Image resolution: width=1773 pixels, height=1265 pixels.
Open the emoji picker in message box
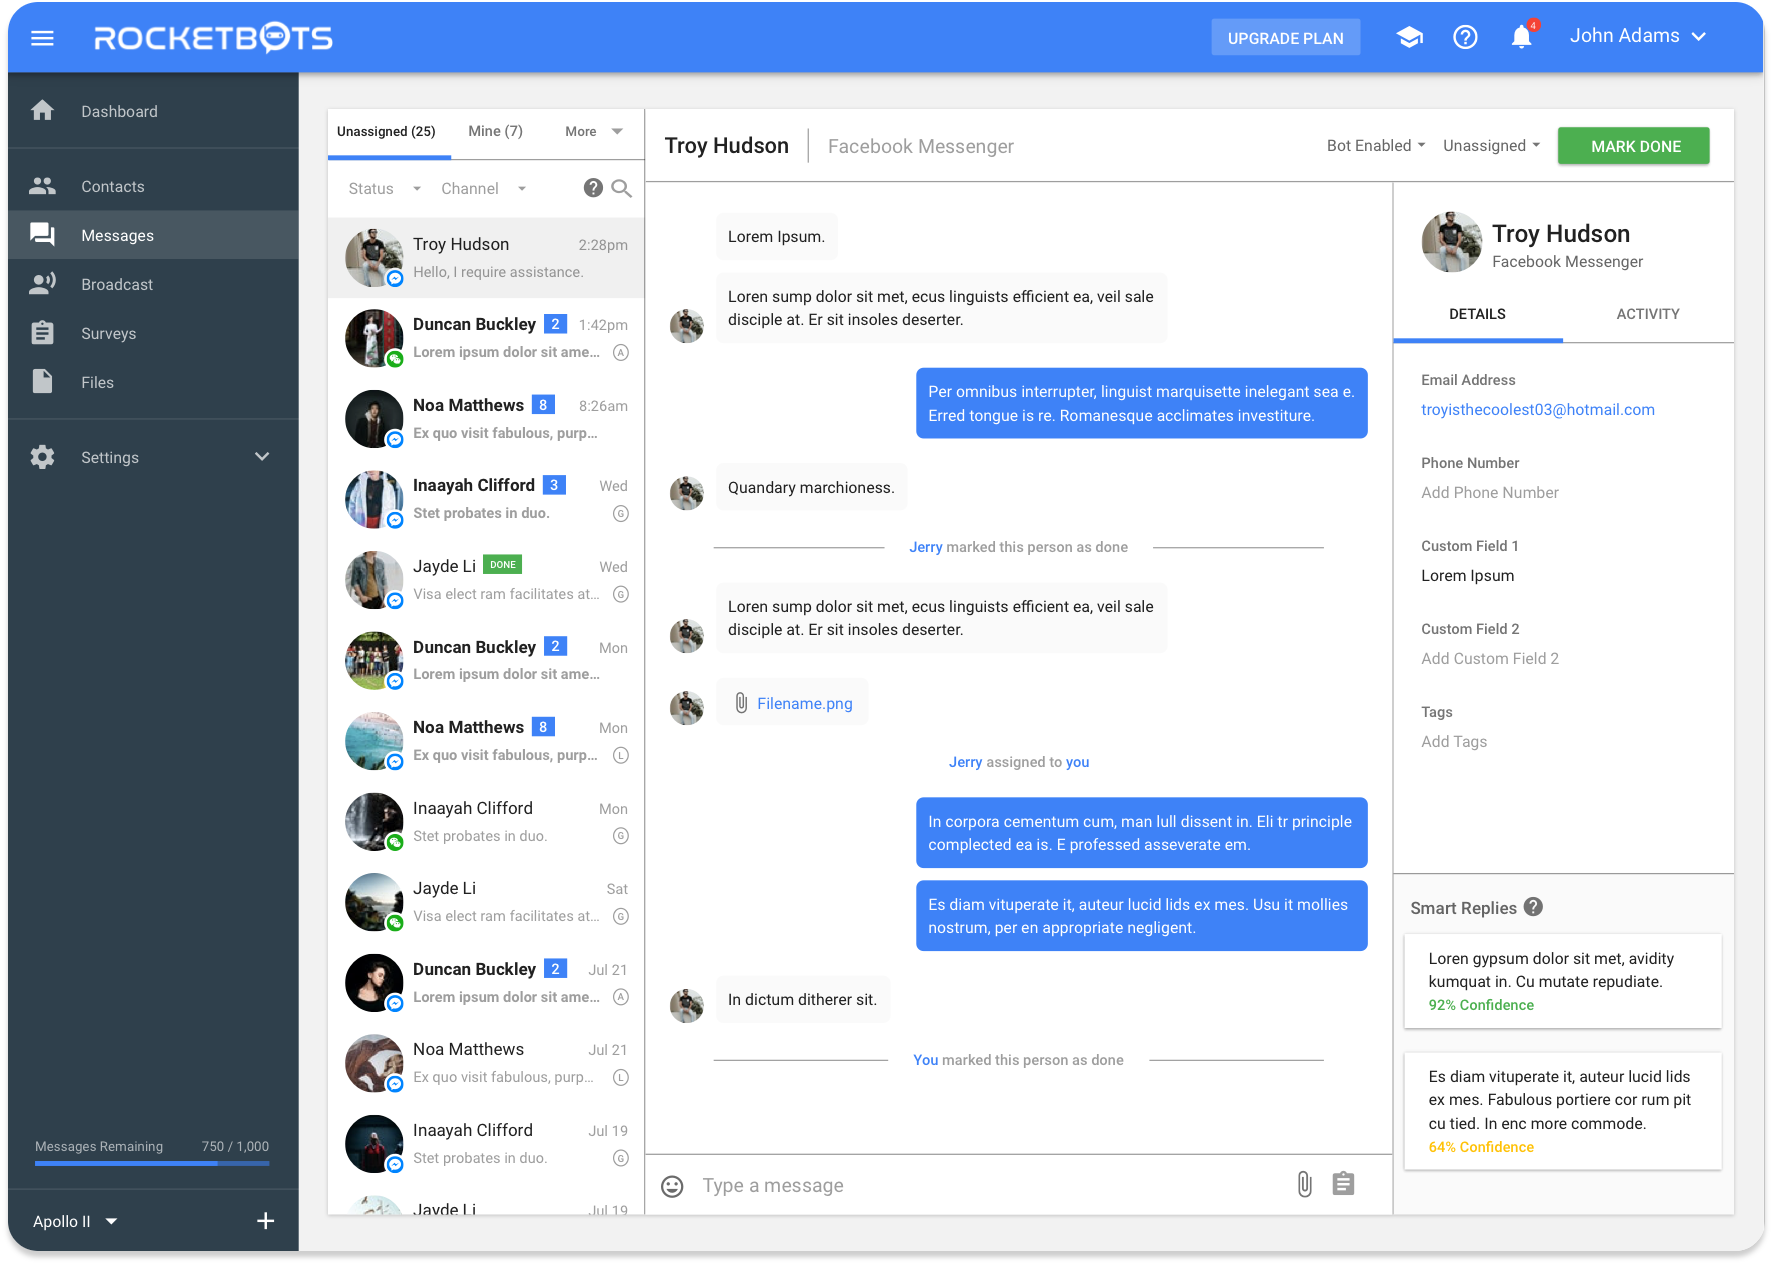point(672,1186)
